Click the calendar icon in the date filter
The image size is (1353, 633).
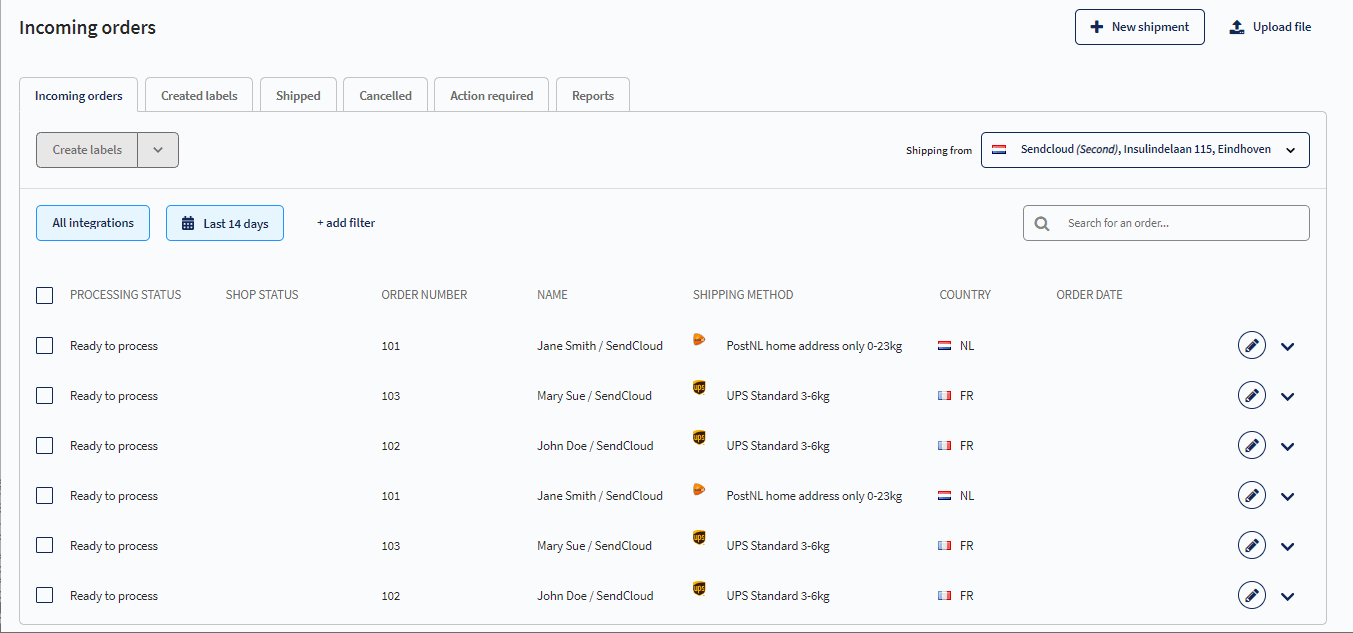click(188, 224)
